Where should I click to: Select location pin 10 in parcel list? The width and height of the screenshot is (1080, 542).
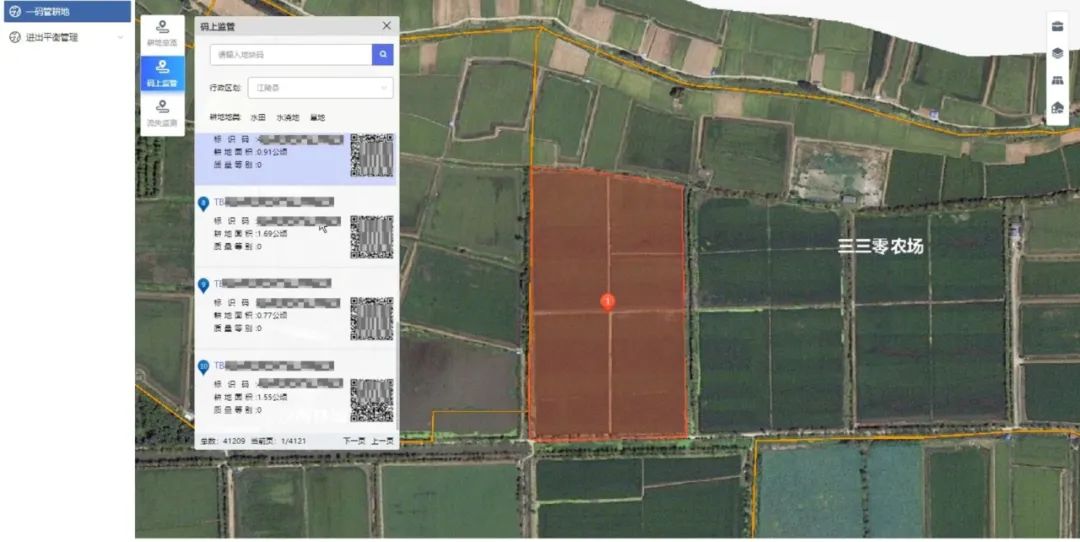click(204, 367)
